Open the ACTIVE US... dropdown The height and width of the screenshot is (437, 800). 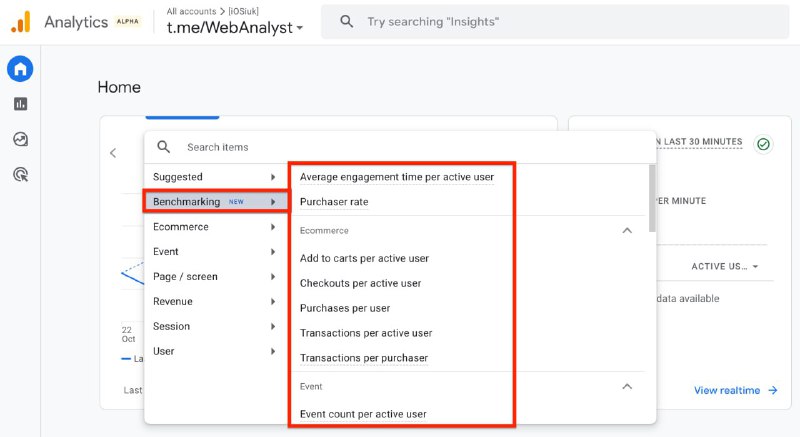[724, 266]
